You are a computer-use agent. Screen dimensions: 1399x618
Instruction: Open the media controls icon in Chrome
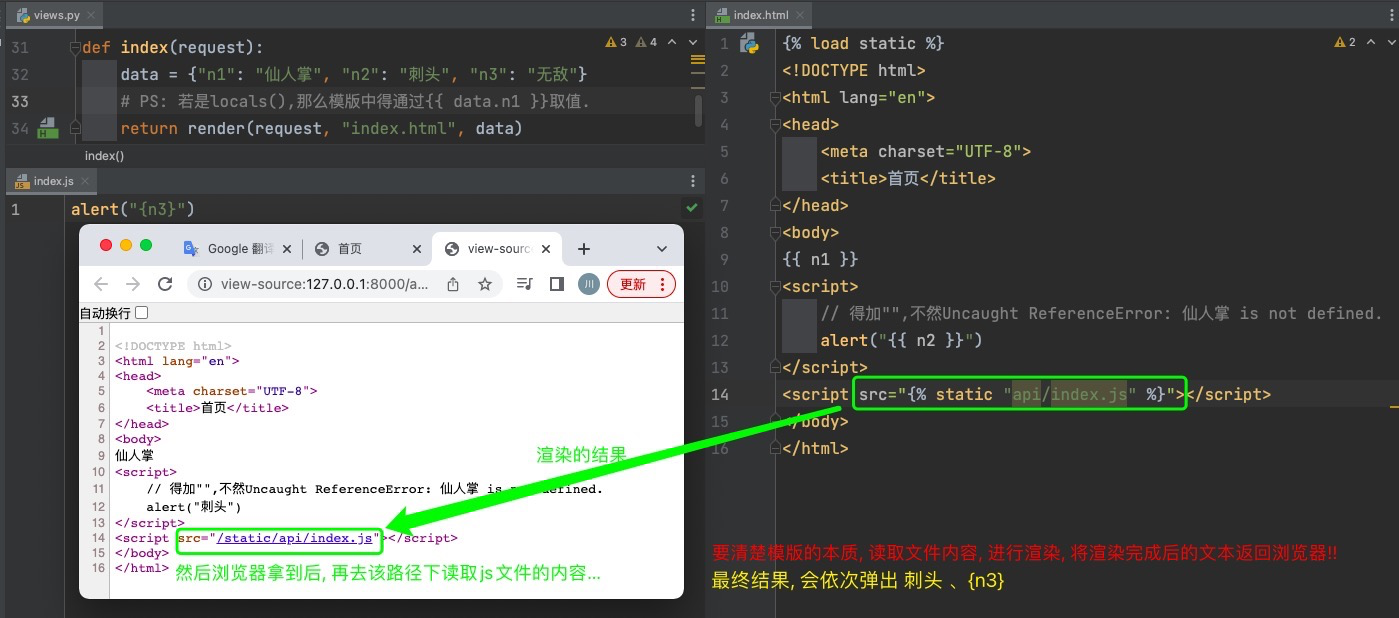[x=525, y=284]
